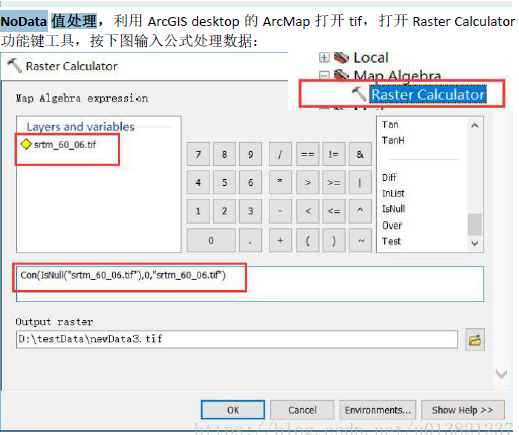
Task: Click the == equality operator button
Action: pos(307,154)
